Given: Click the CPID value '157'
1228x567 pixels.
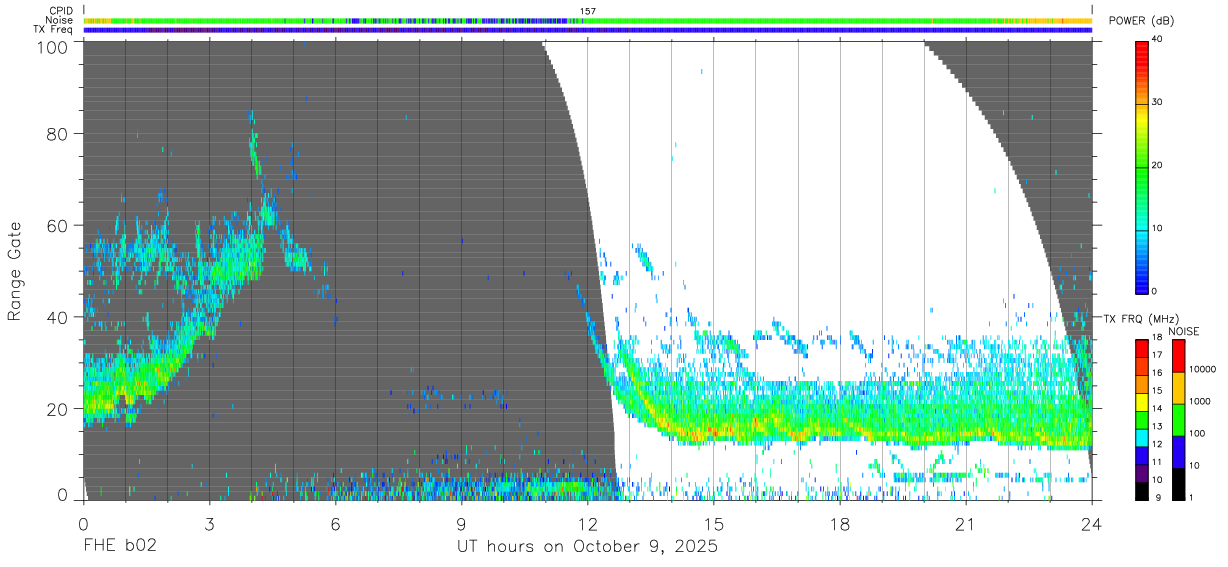Looking at the screenshot, I should pos(588,11).
